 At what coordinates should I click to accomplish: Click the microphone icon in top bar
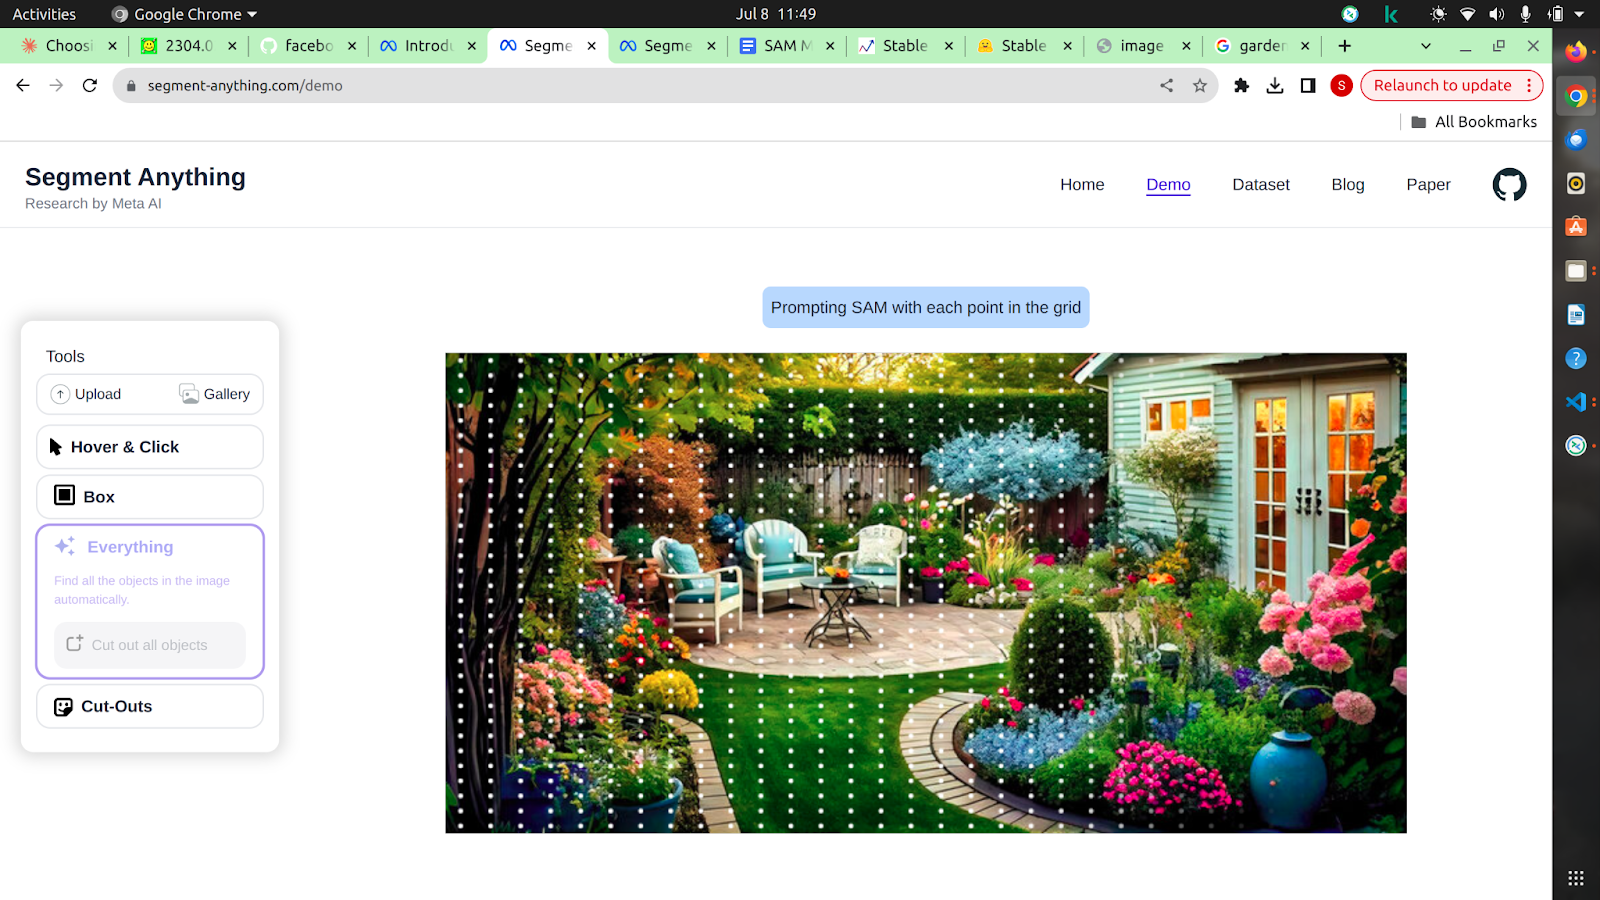(x=1525, y=14)
